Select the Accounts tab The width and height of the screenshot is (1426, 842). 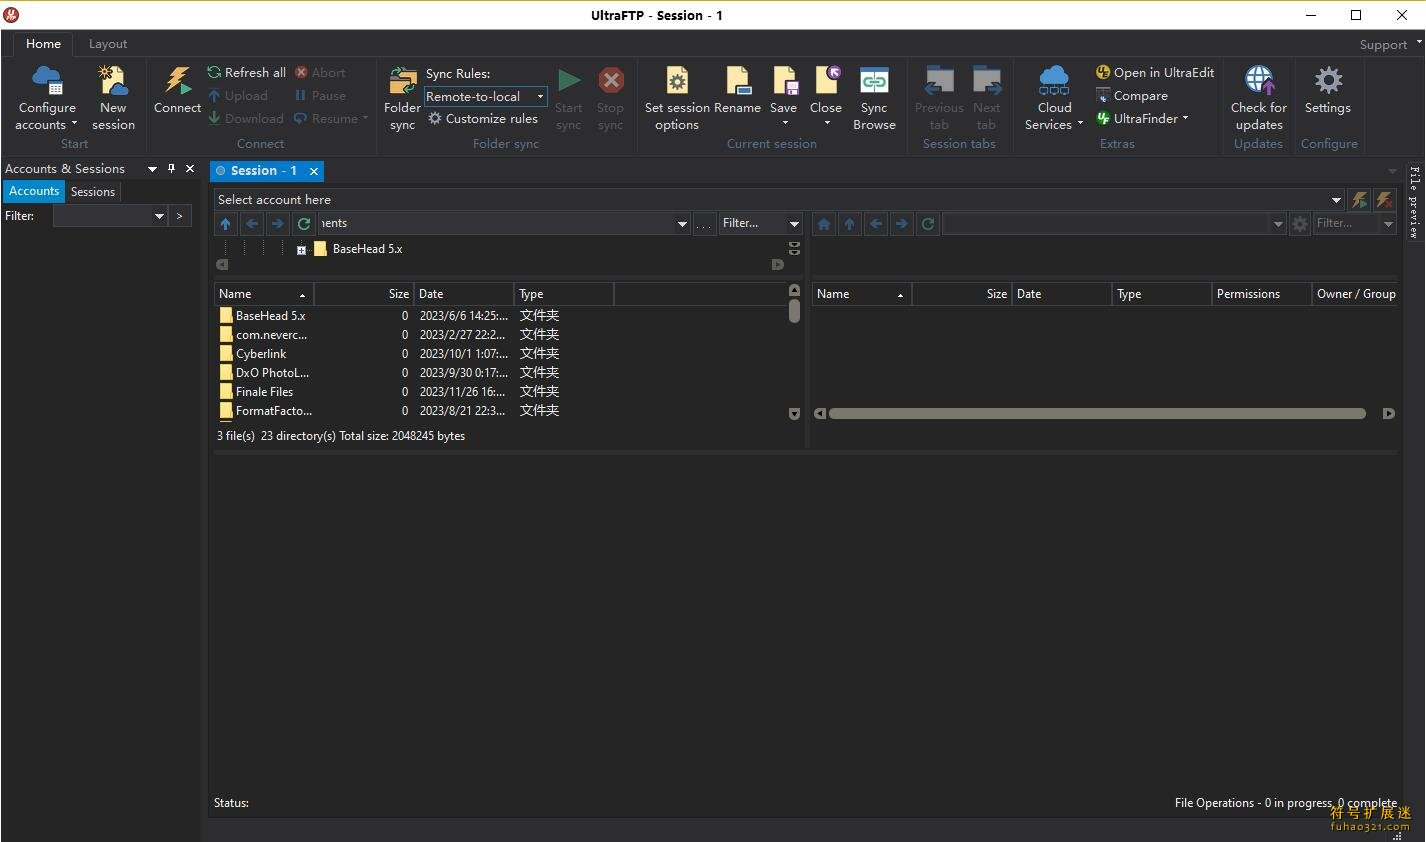click(34, 191)
